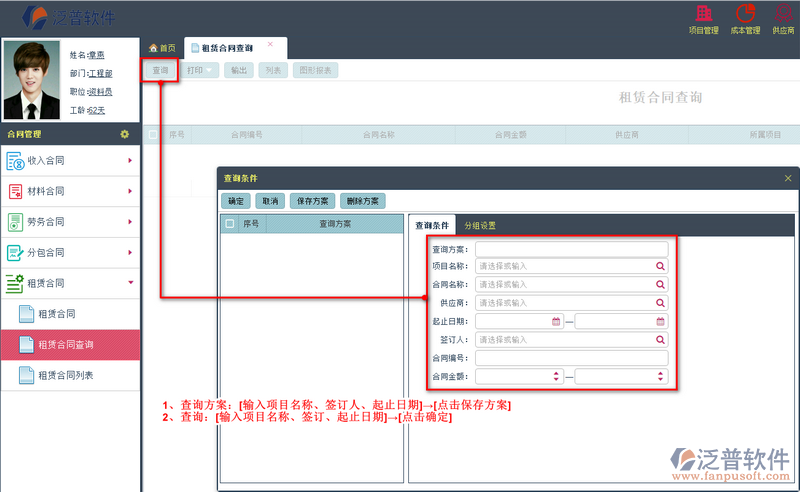The height and width of the screenshot is (492, 800).
Task: Click the 部门 工程部 link
Action: tap(100, 73)
